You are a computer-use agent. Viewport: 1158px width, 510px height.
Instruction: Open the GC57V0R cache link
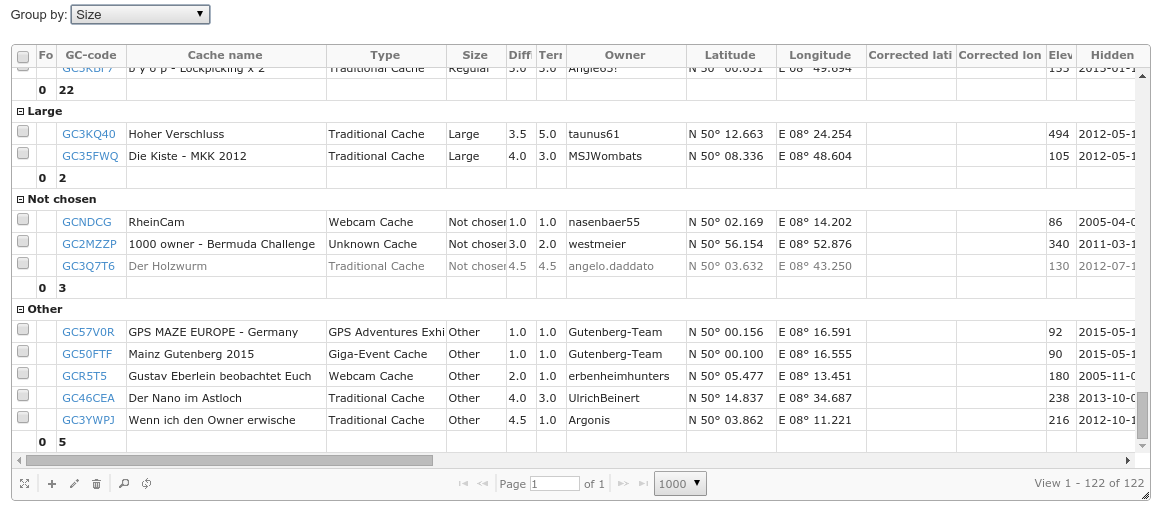(88, 332)
